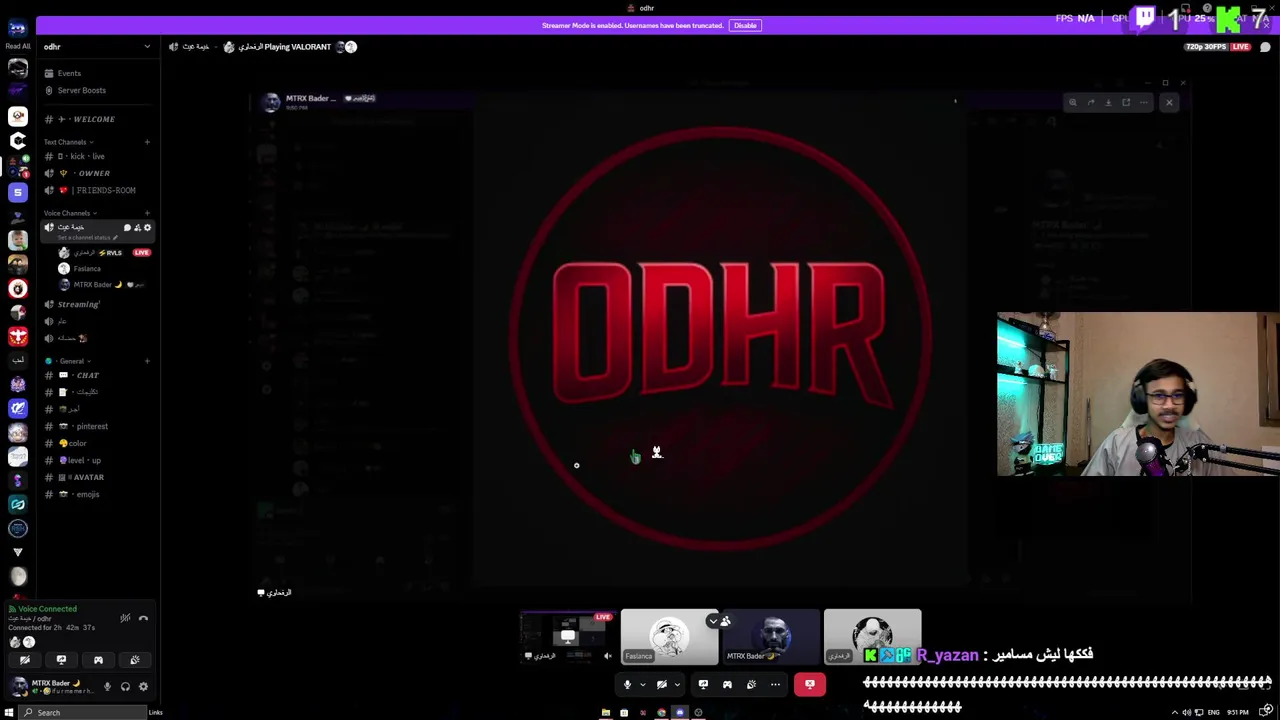Mute microphone in the call control bar
This screenshot has width=1280, height=720.
(627, 685)
